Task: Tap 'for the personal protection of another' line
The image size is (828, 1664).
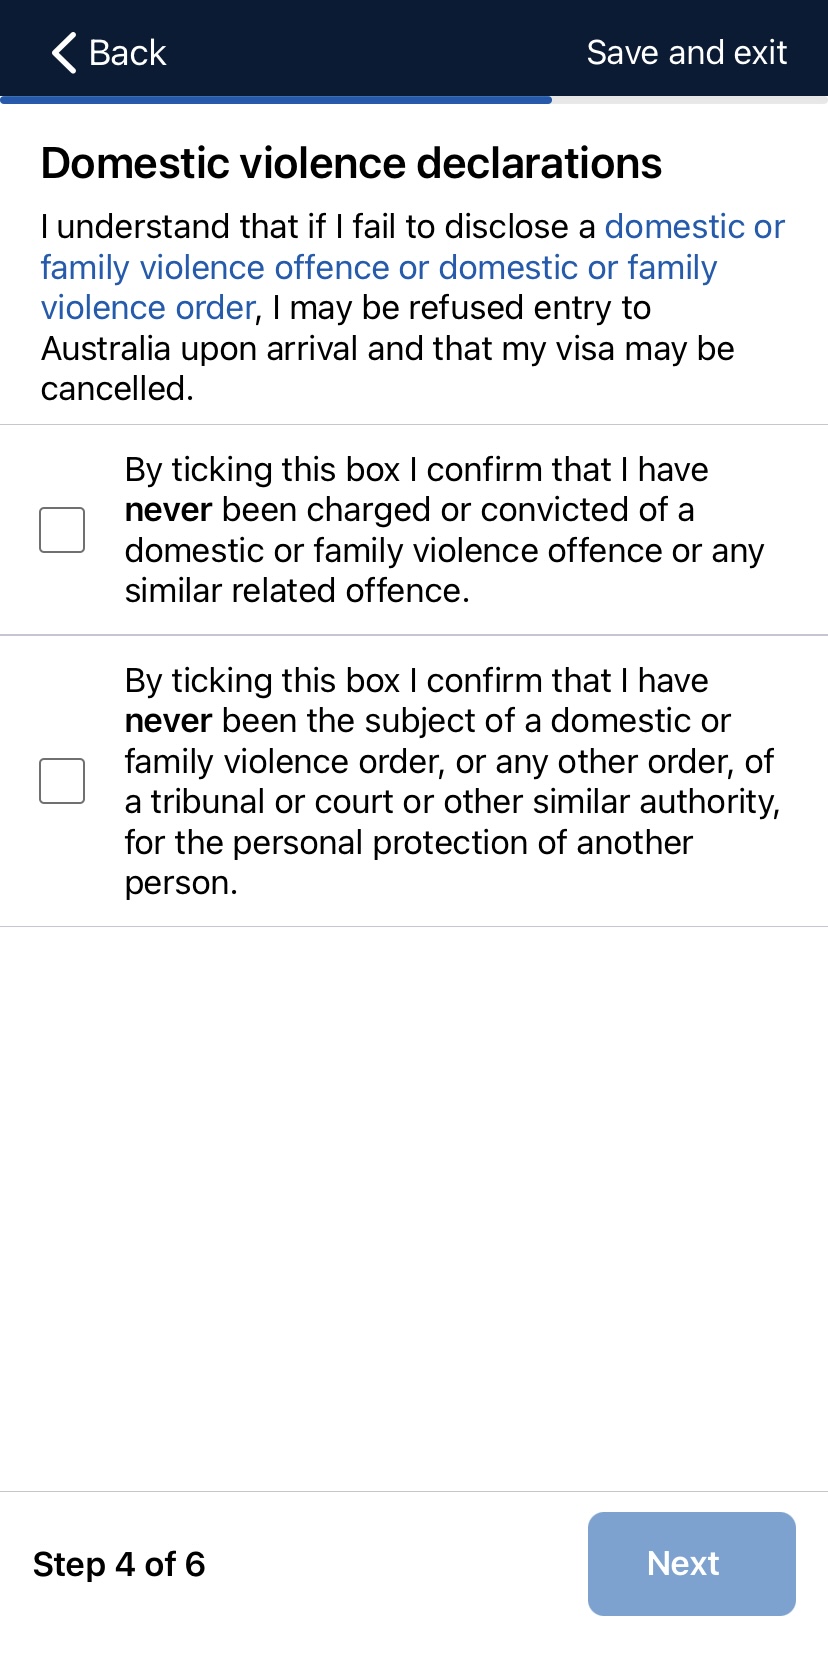Action: tap(408, 843)
